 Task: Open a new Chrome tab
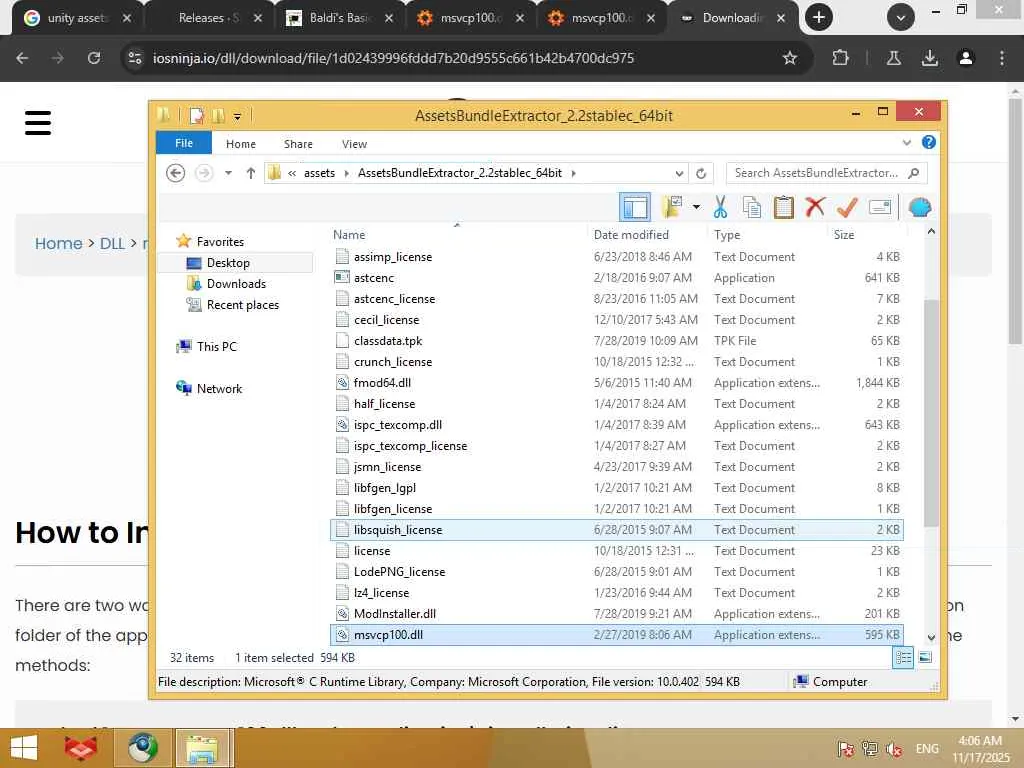click(818, 18)
